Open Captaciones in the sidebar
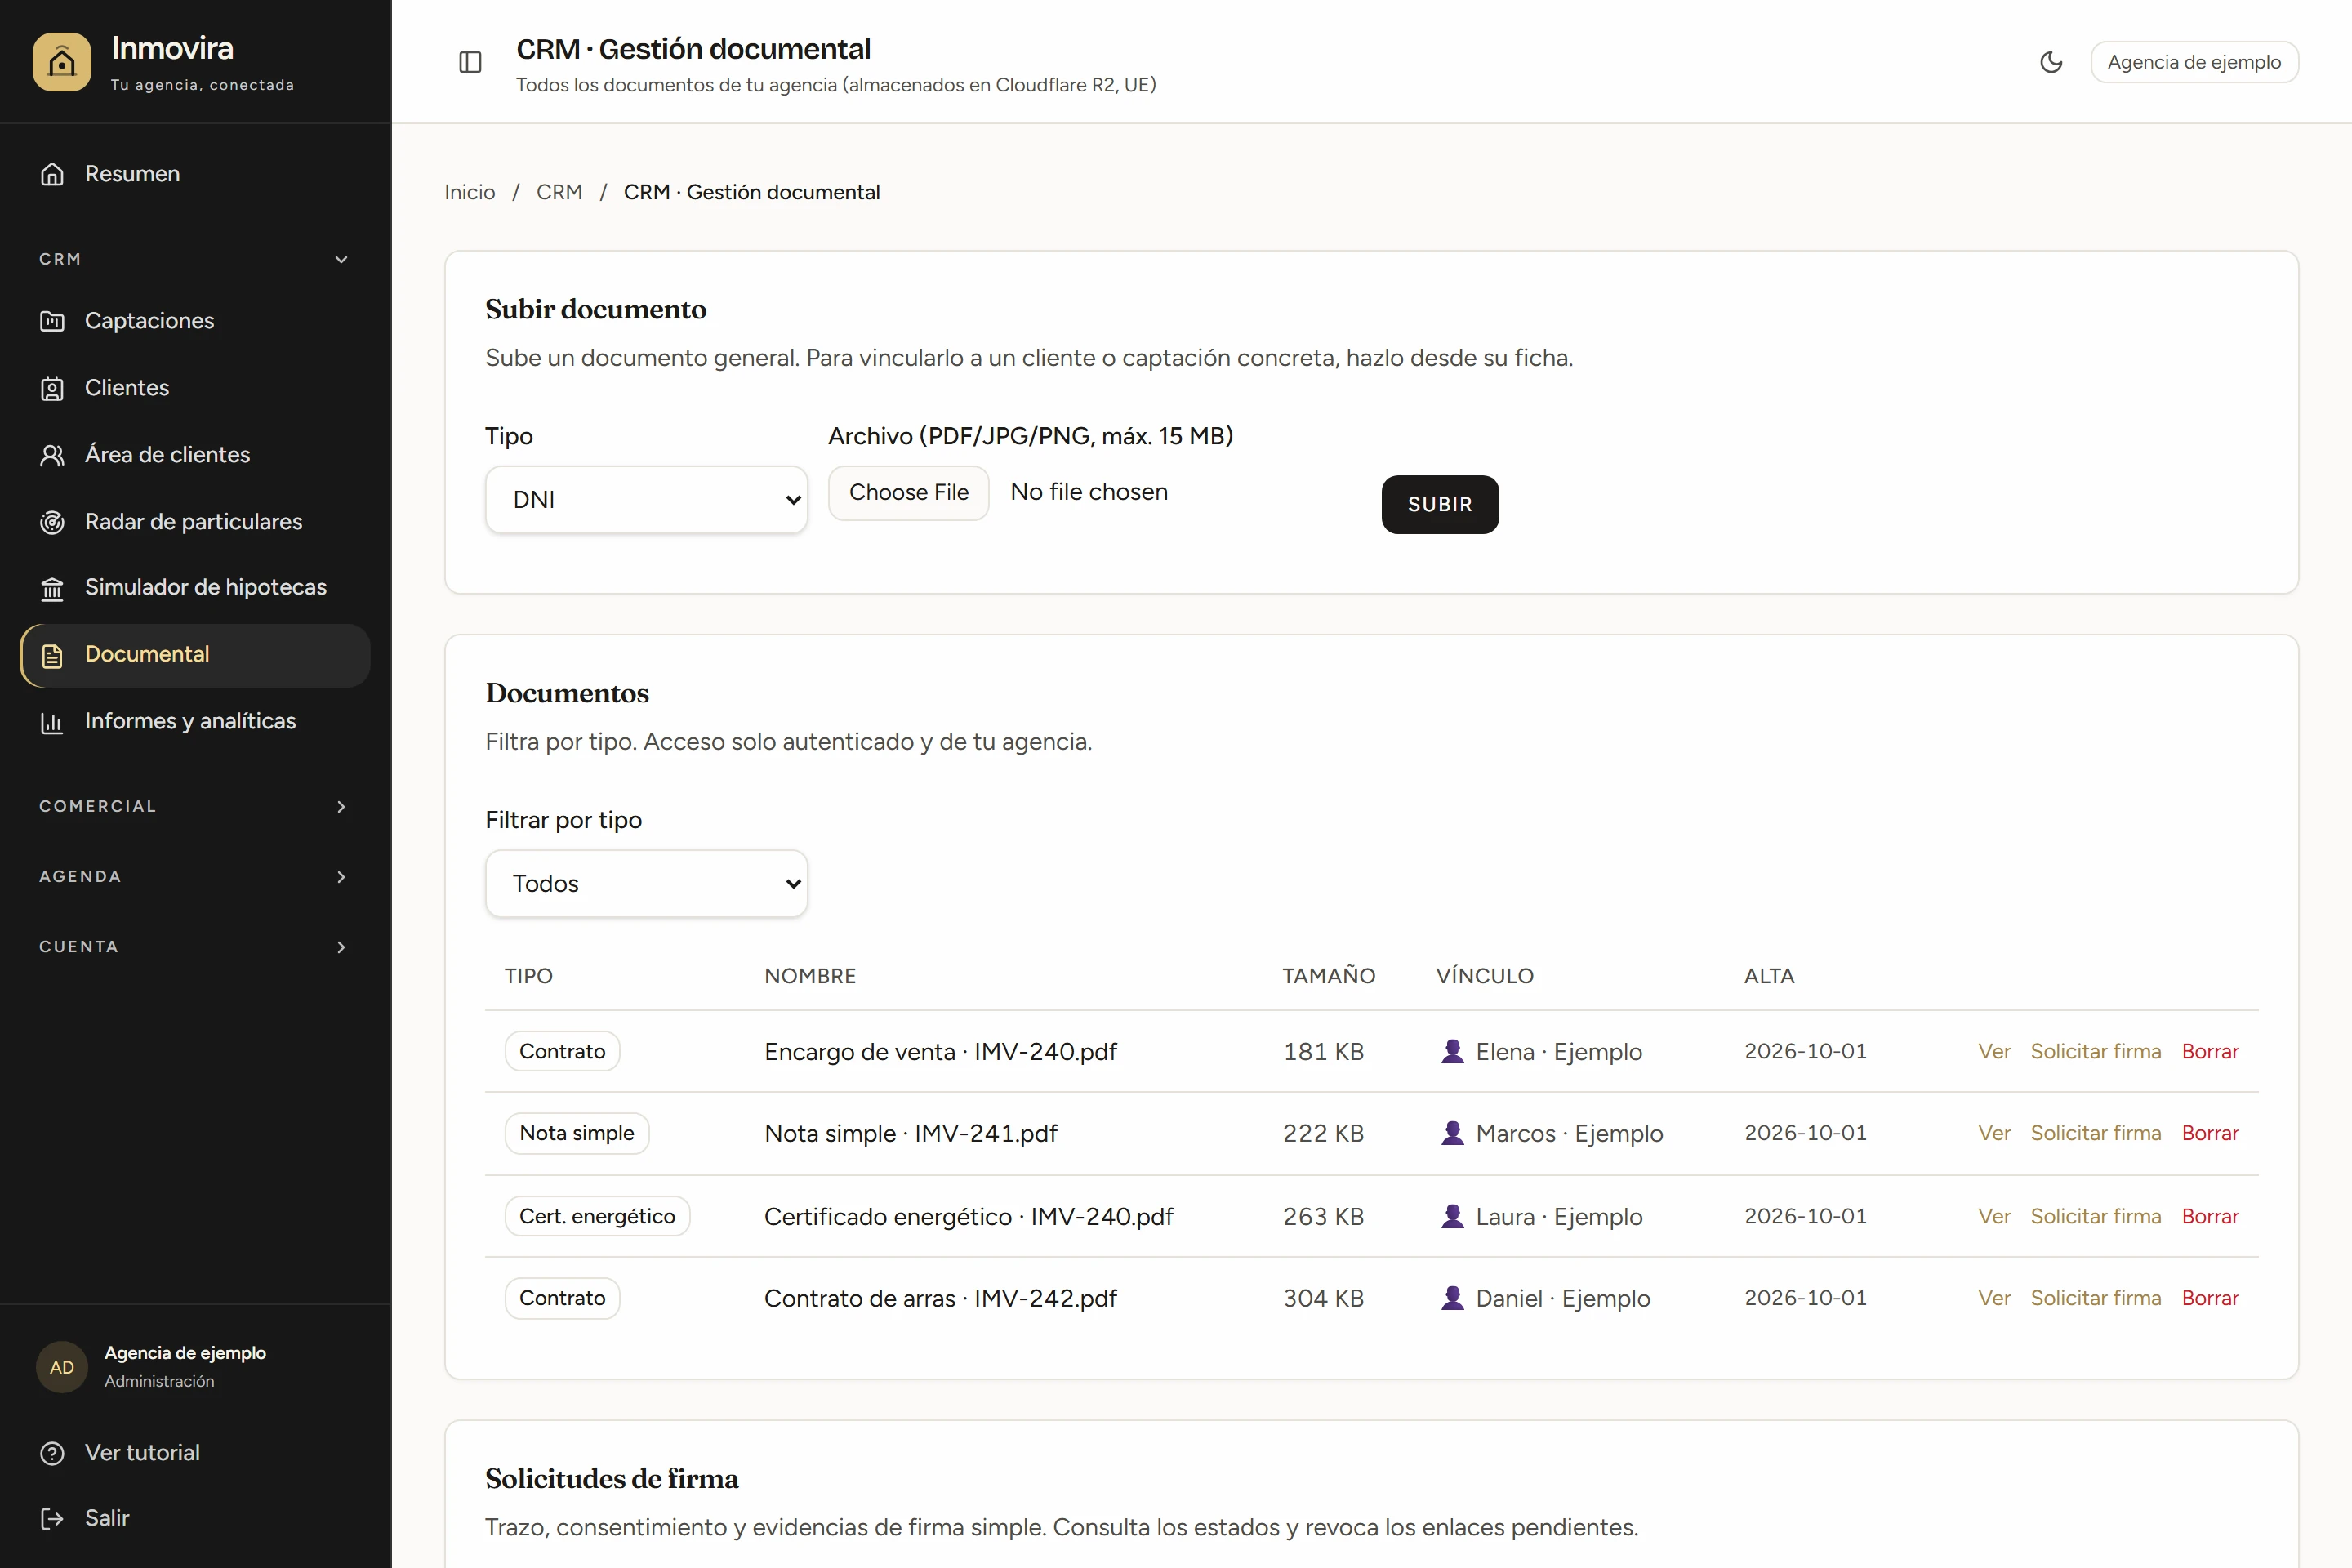The width and height of the screenshot is (2352, 1568). tap(195, 321)
